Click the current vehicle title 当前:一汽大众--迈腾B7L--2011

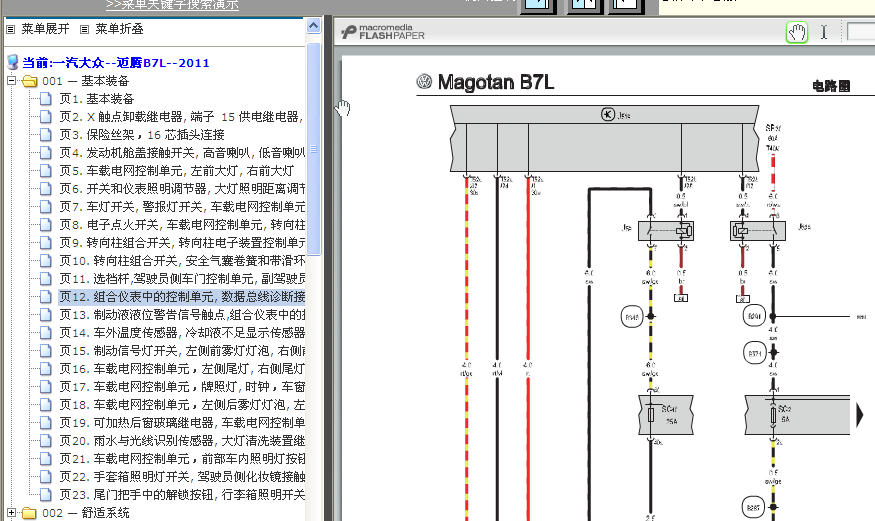pyautogui.click(x=116, y=62)
